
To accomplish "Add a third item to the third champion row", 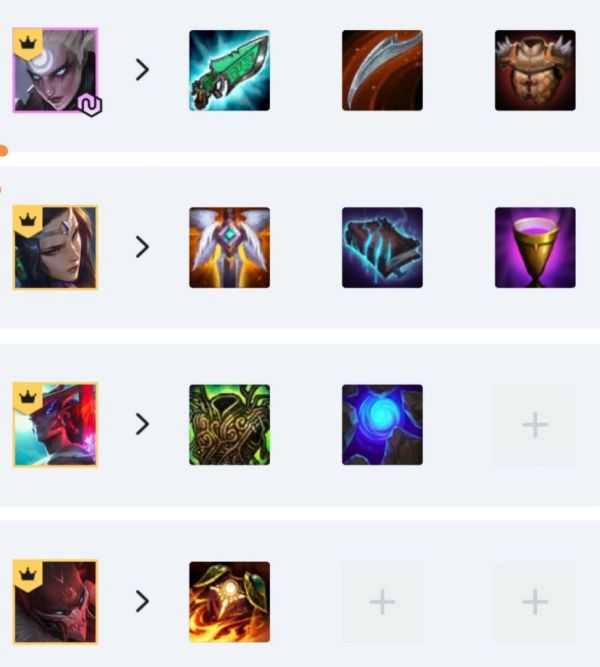I will 535,425.
